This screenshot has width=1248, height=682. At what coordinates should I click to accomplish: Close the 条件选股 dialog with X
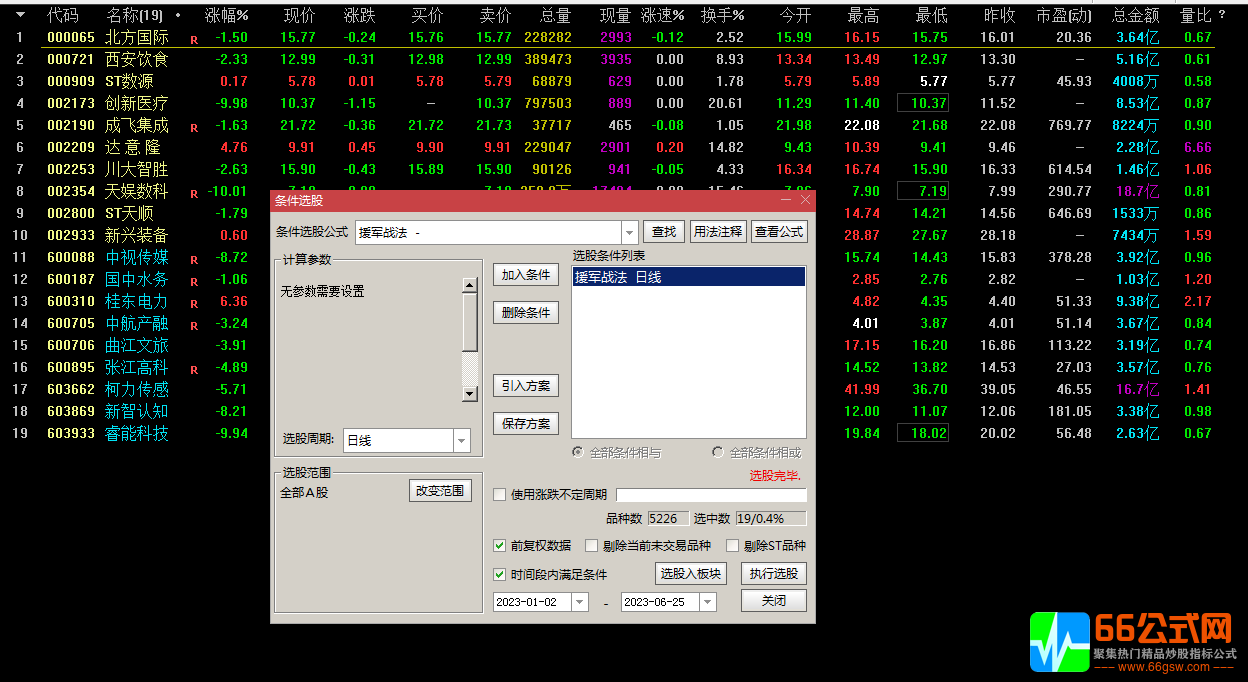[x=804, y=200]
